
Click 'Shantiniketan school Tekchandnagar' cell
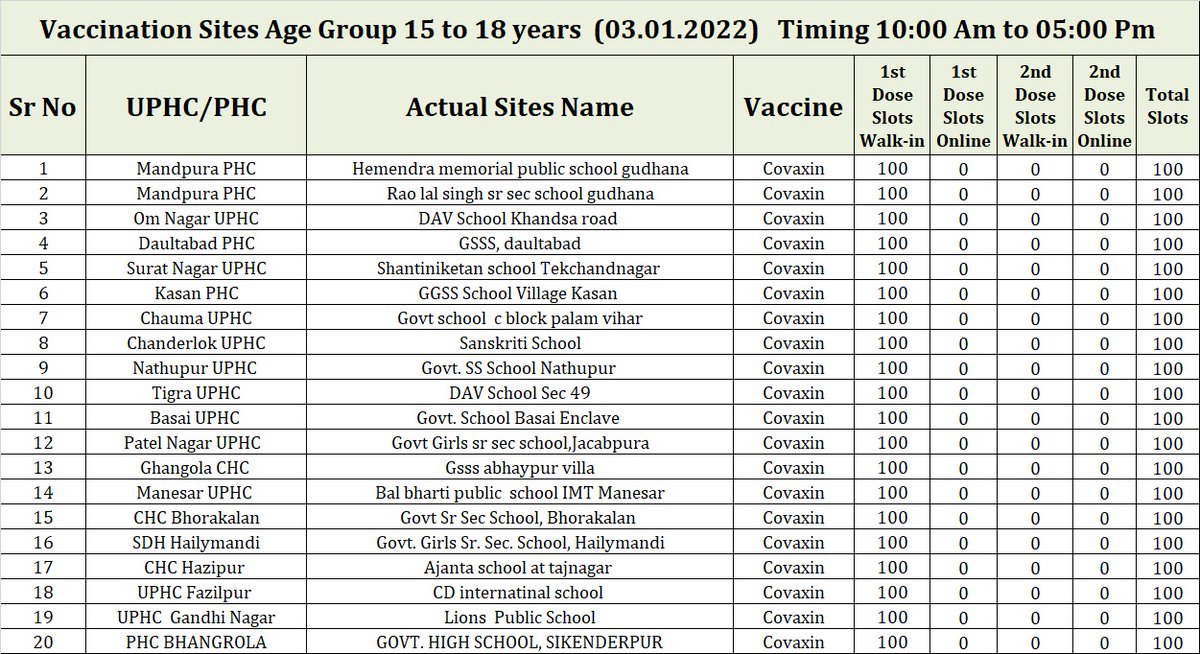520,269
